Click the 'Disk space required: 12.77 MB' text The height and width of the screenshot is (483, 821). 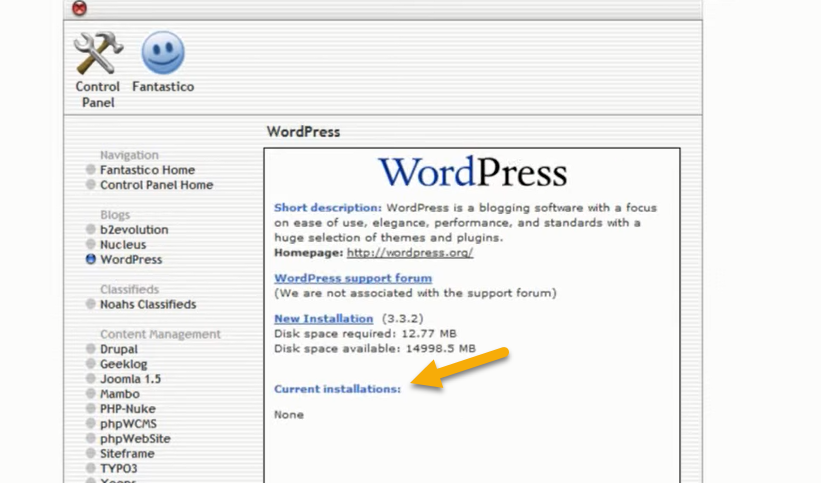pyautogui.click(x=365, y=334)
